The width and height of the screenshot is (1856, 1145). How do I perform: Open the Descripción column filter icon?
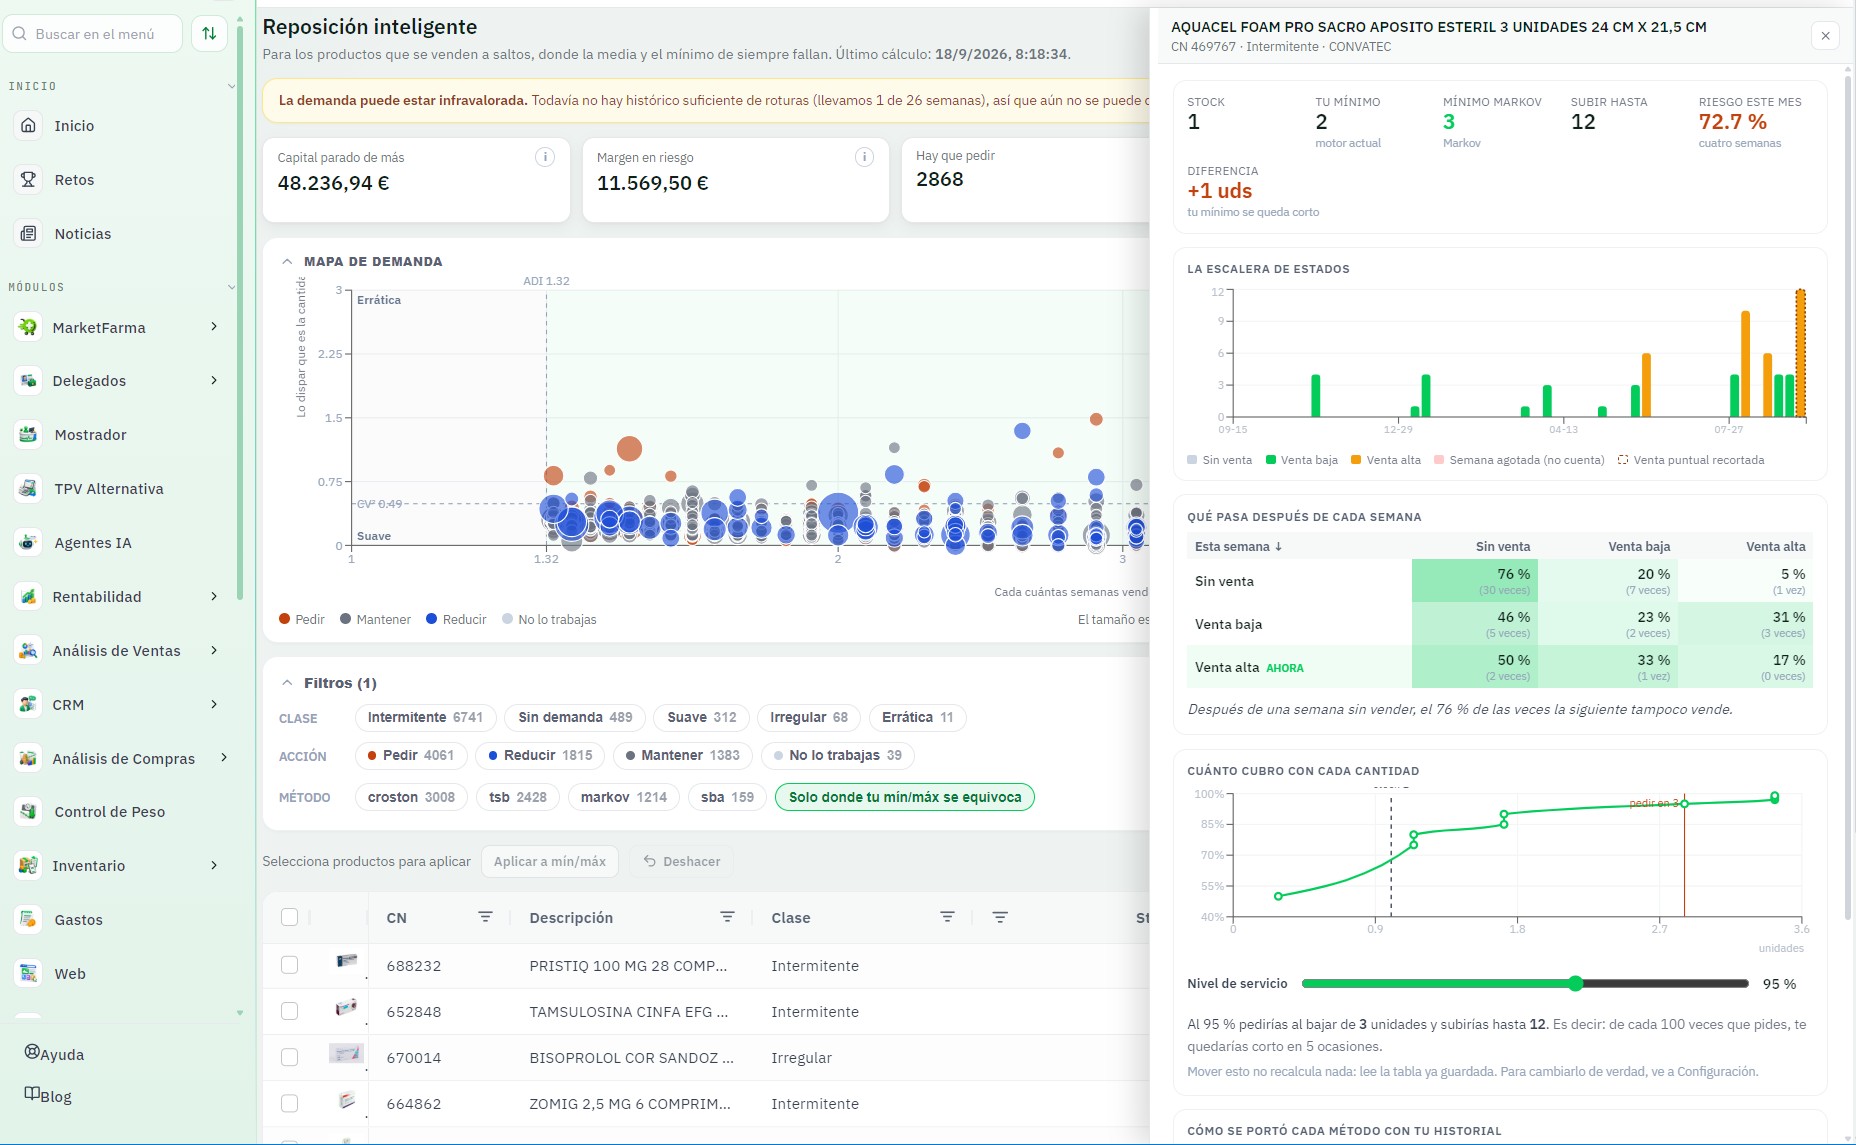pos(727,917)
